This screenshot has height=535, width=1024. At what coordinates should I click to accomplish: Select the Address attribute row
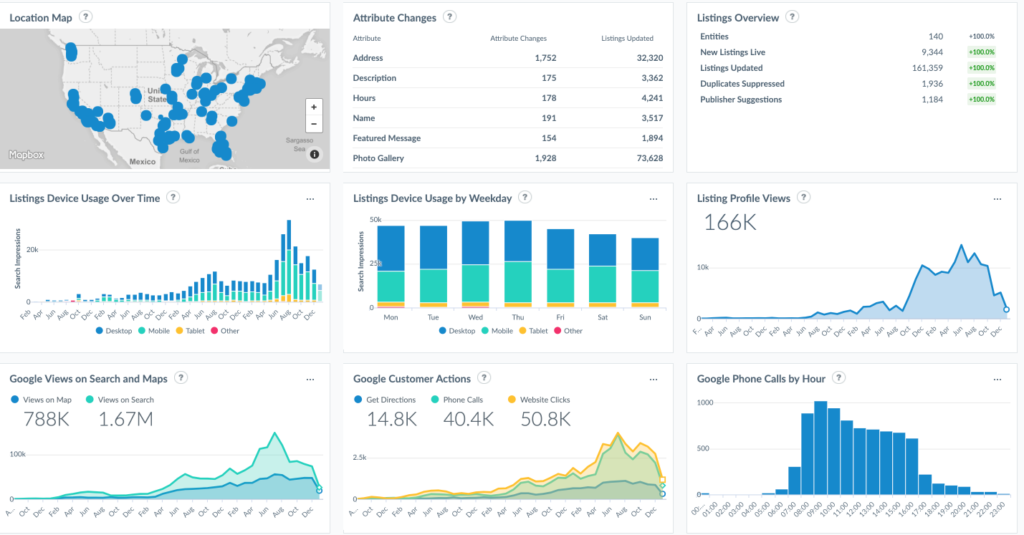point(507,58)
